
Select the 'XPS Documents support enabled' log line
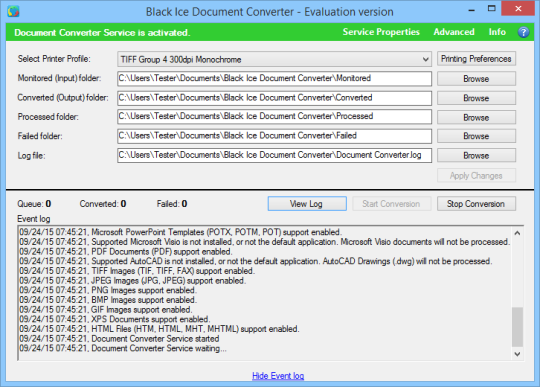click(x=114, y=320)
